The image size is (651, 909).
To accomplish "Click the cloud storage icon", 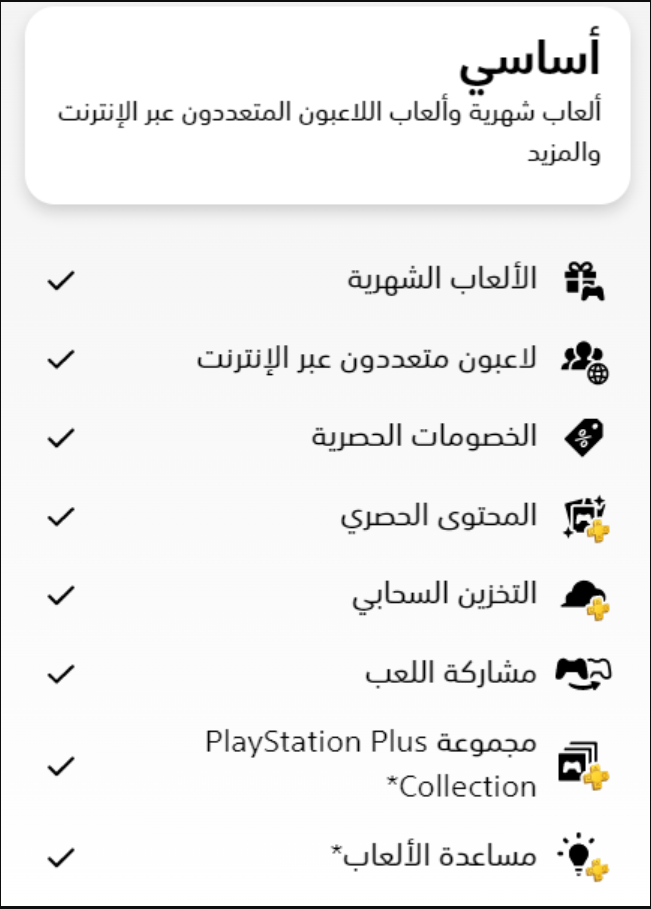I will pos(585,599).
